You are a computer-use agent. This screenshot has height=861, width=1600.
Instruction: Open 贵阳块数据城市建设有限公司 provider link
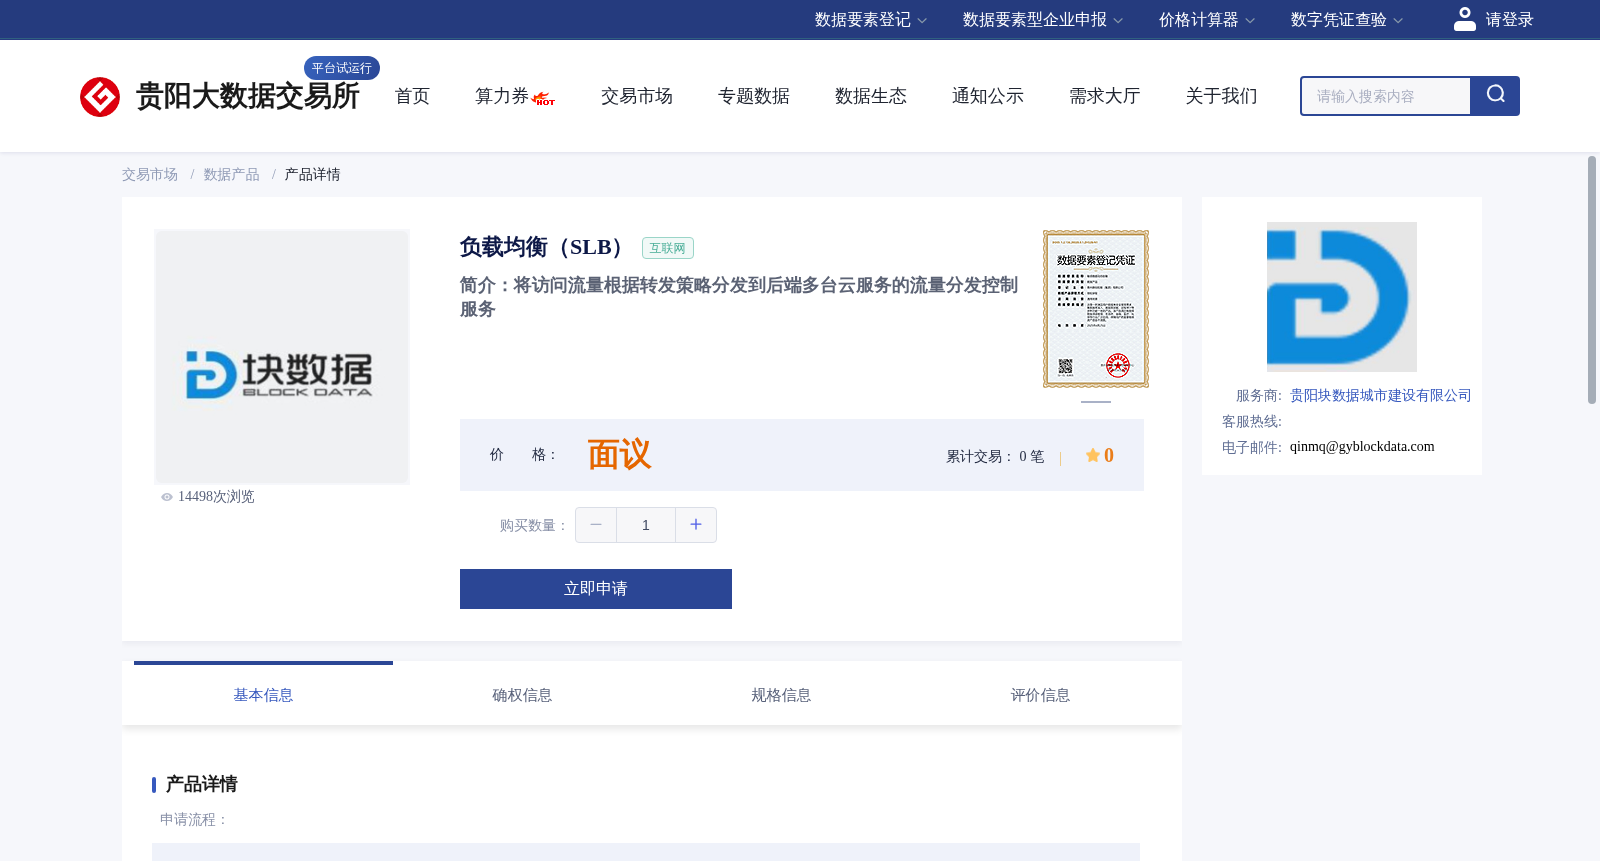[x=1381, y=396]
